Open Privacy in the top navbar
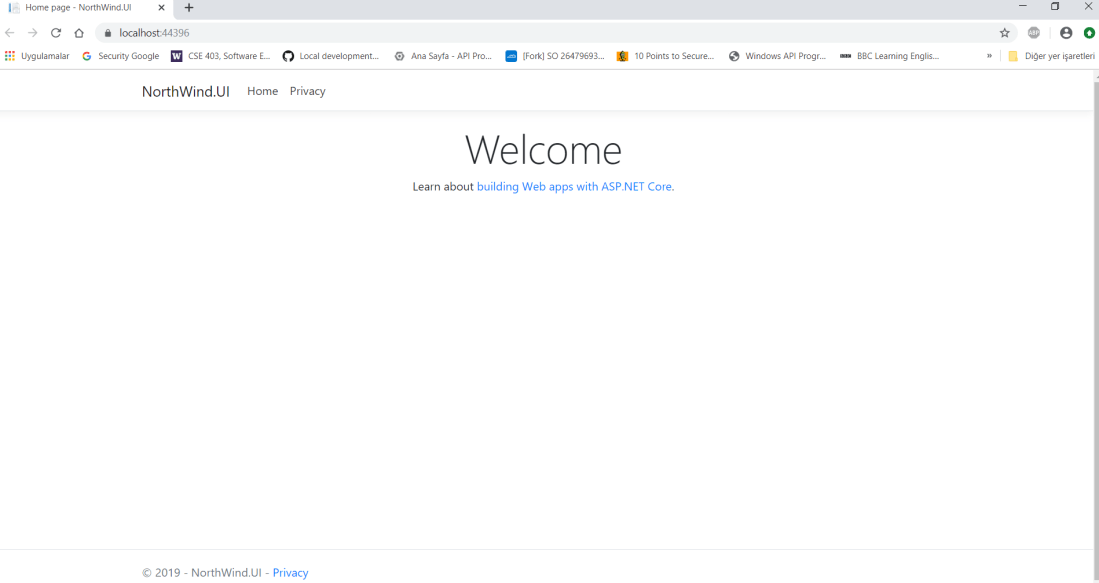1099x583 pixels. click(307, 91)
